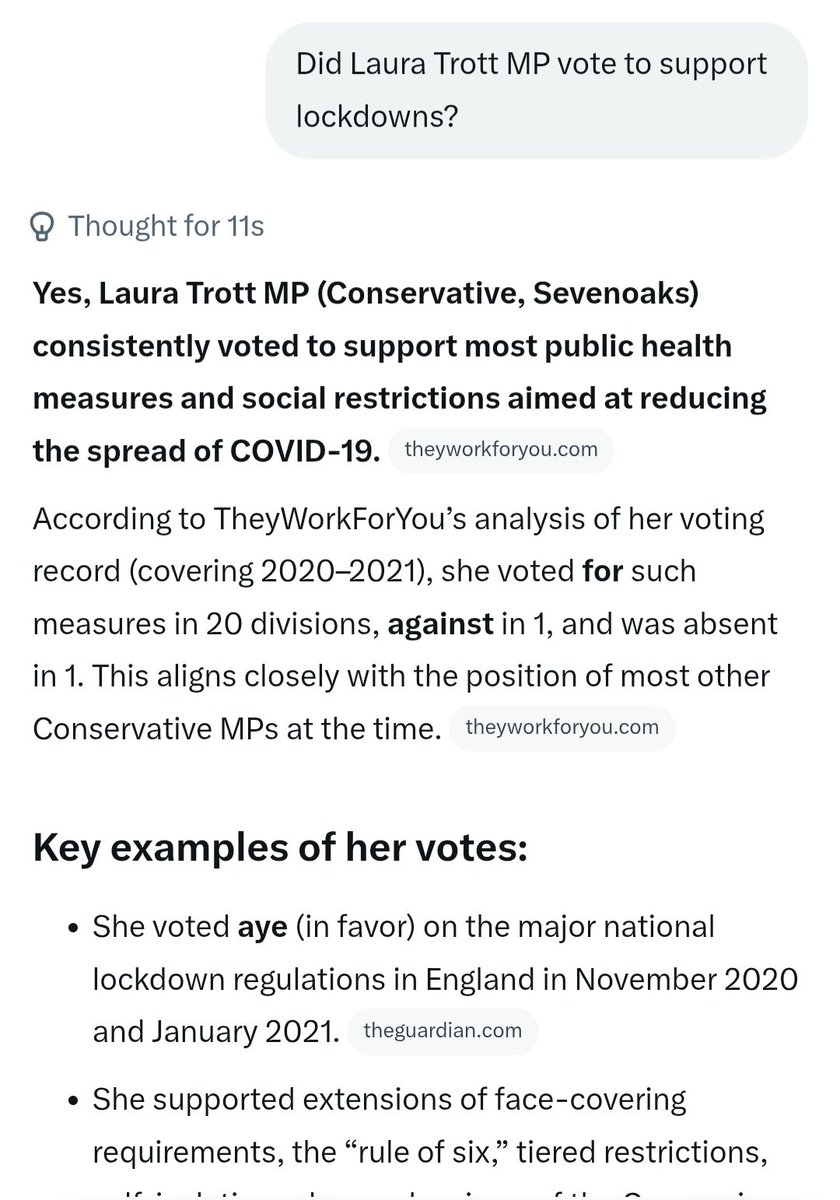Click the bold word "against" in the paragraph

[x=441, y=624]
